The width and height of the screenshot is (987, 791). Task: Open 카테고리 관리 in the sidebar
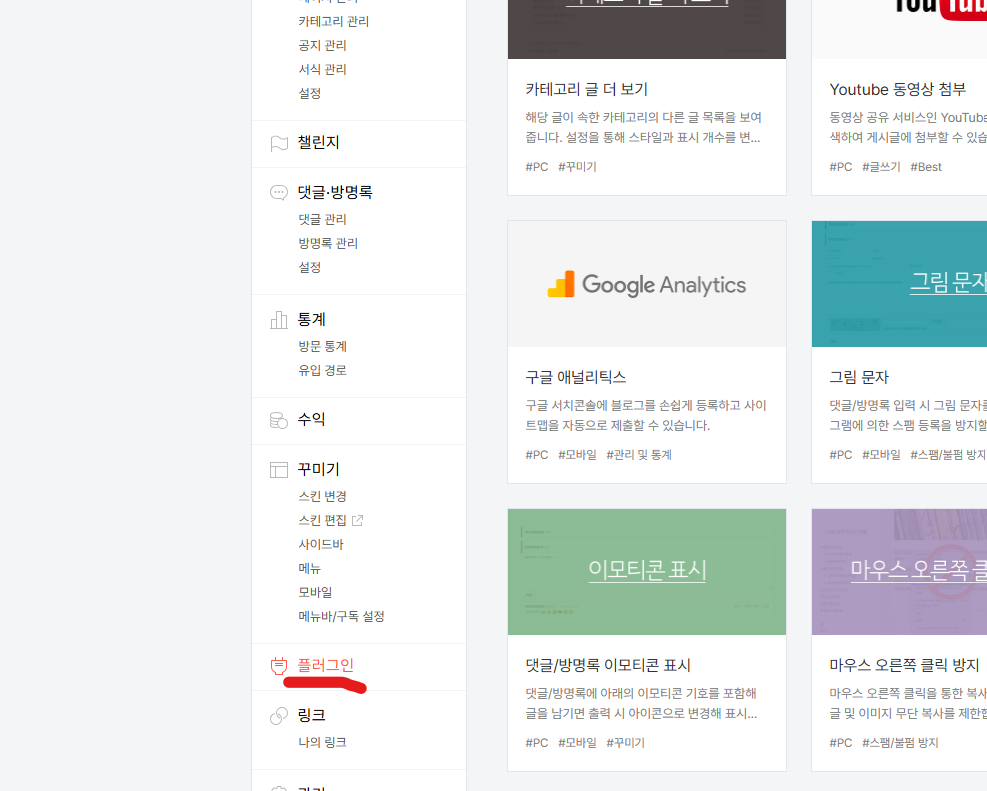click(334, 21)
